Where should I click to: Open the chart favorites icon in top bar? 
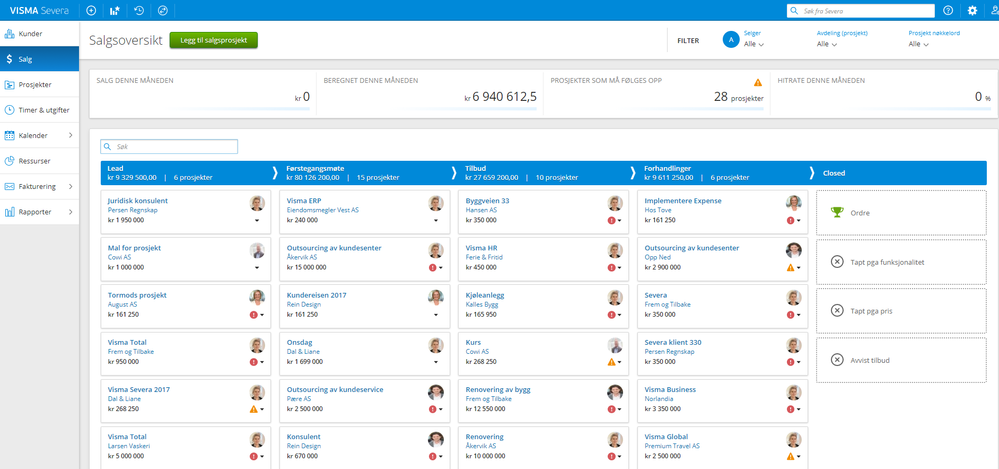pyautogui.click(x=115, y=10)
